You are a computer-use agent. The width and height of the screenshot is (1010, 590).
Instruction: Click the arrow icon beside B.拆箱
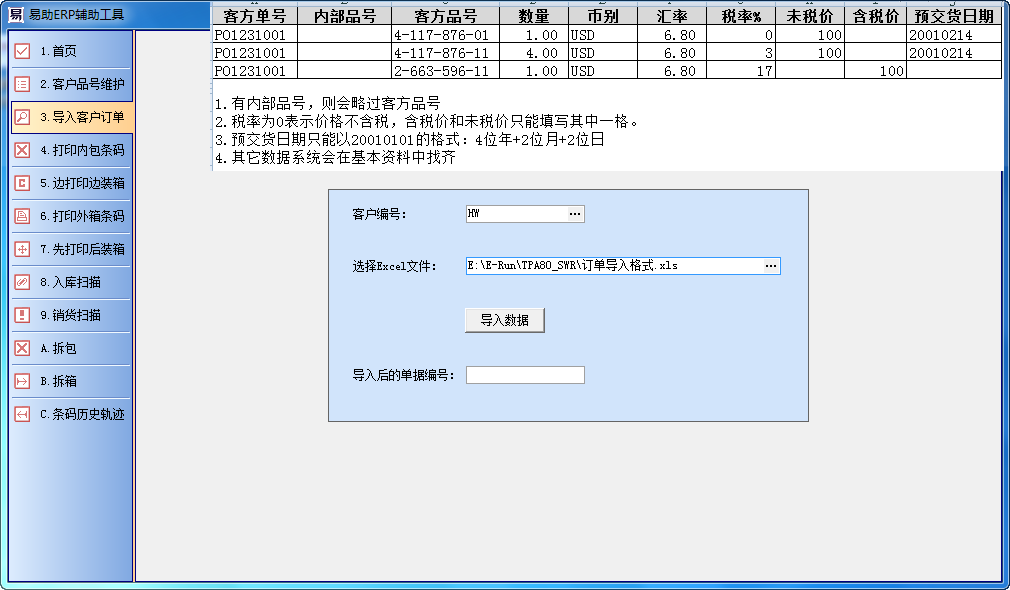pyautogui.click(x=22, y=381)
